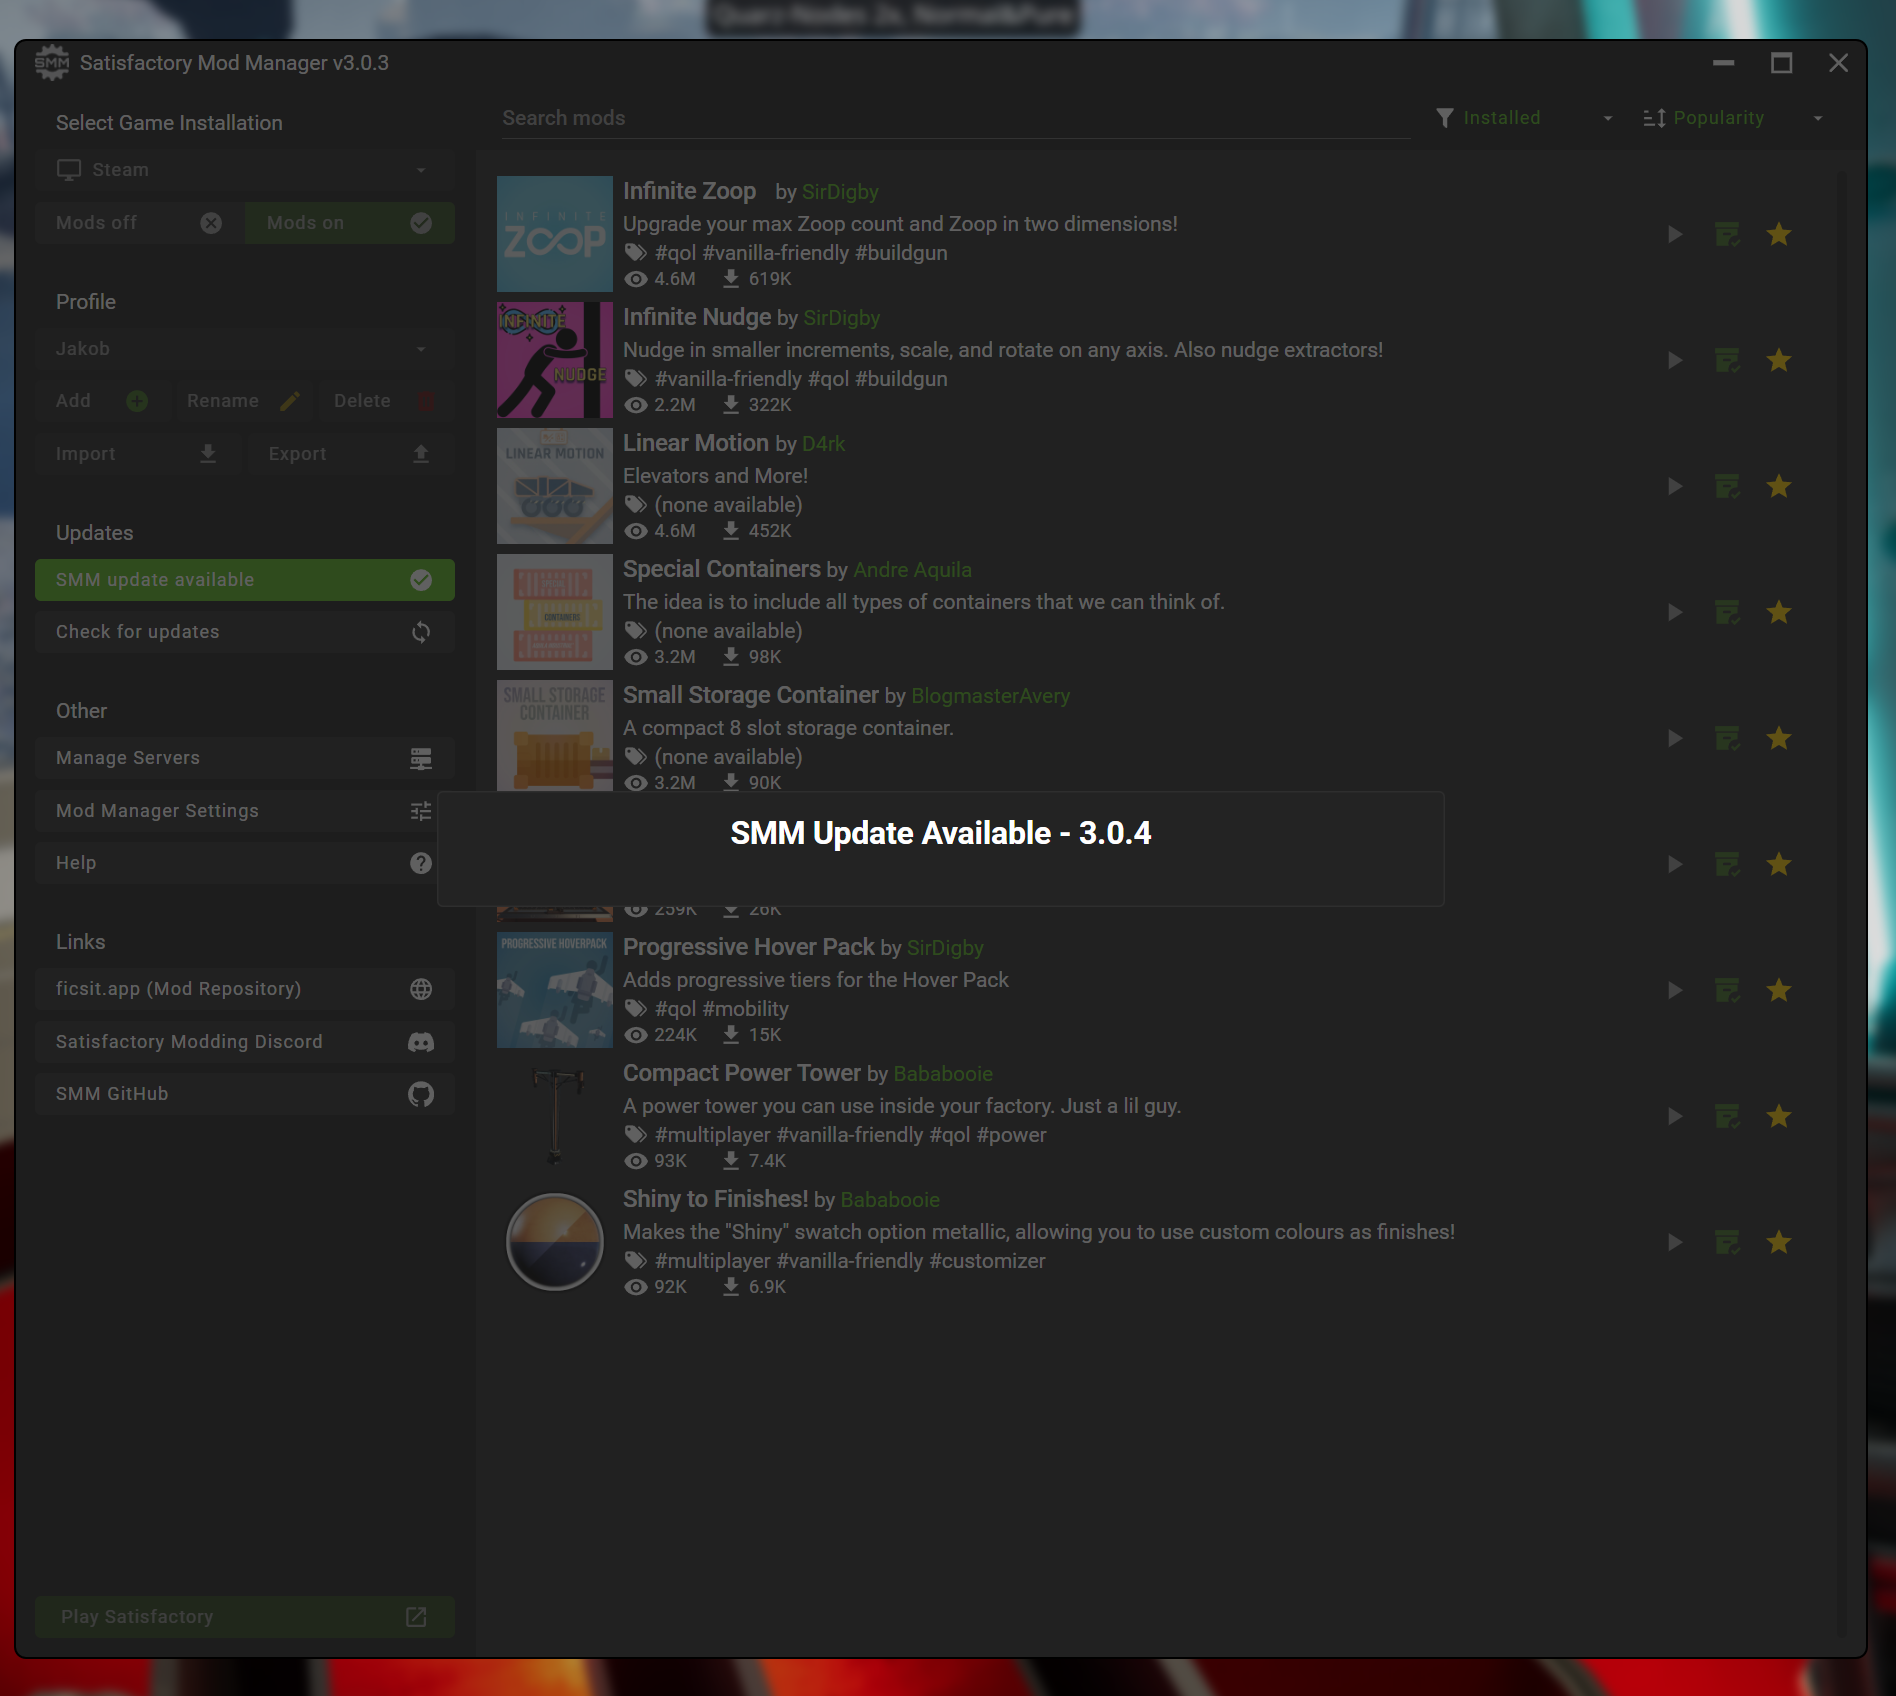Click the server icon on Manage Servers
1896x1696 pixels.
point(421,759)
